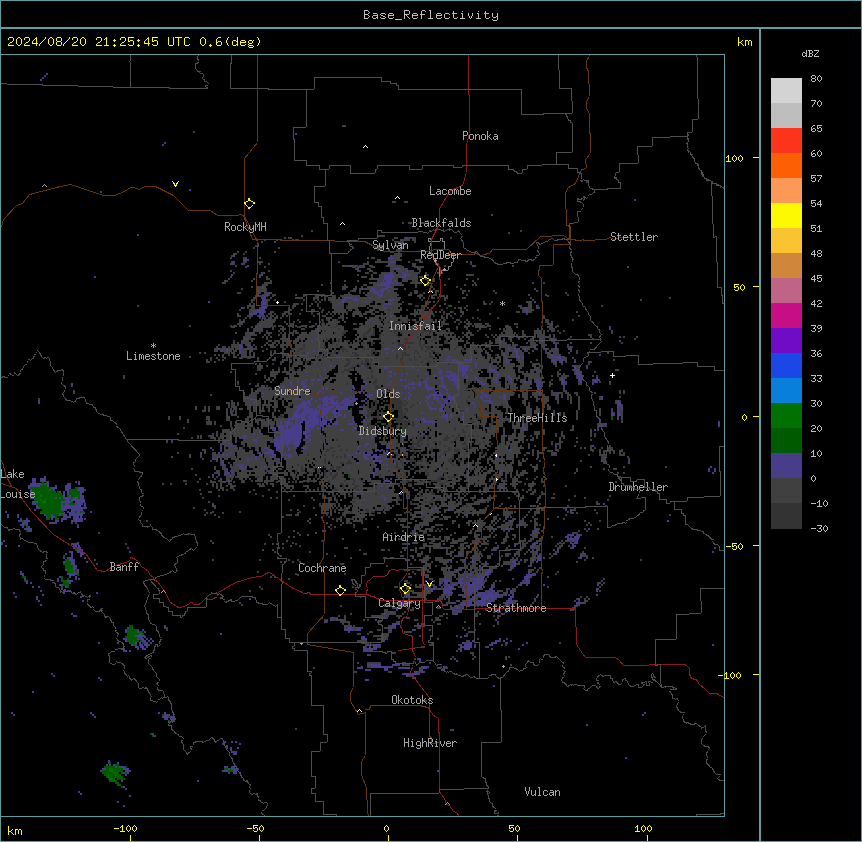
Task: Click the Innisfail label
Action: (415, 326)
